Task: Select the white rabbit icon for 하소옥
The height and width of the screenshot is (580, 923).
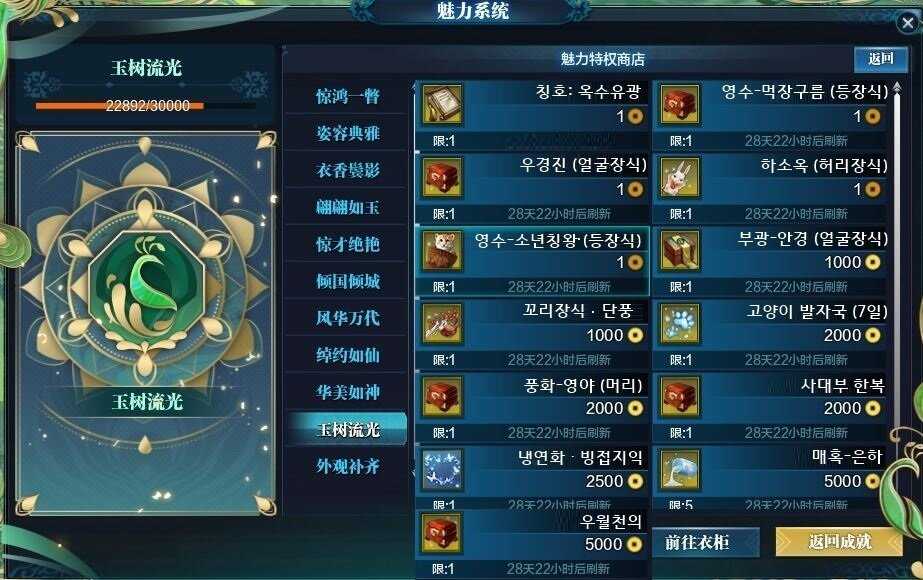Action: click(679, 178)
